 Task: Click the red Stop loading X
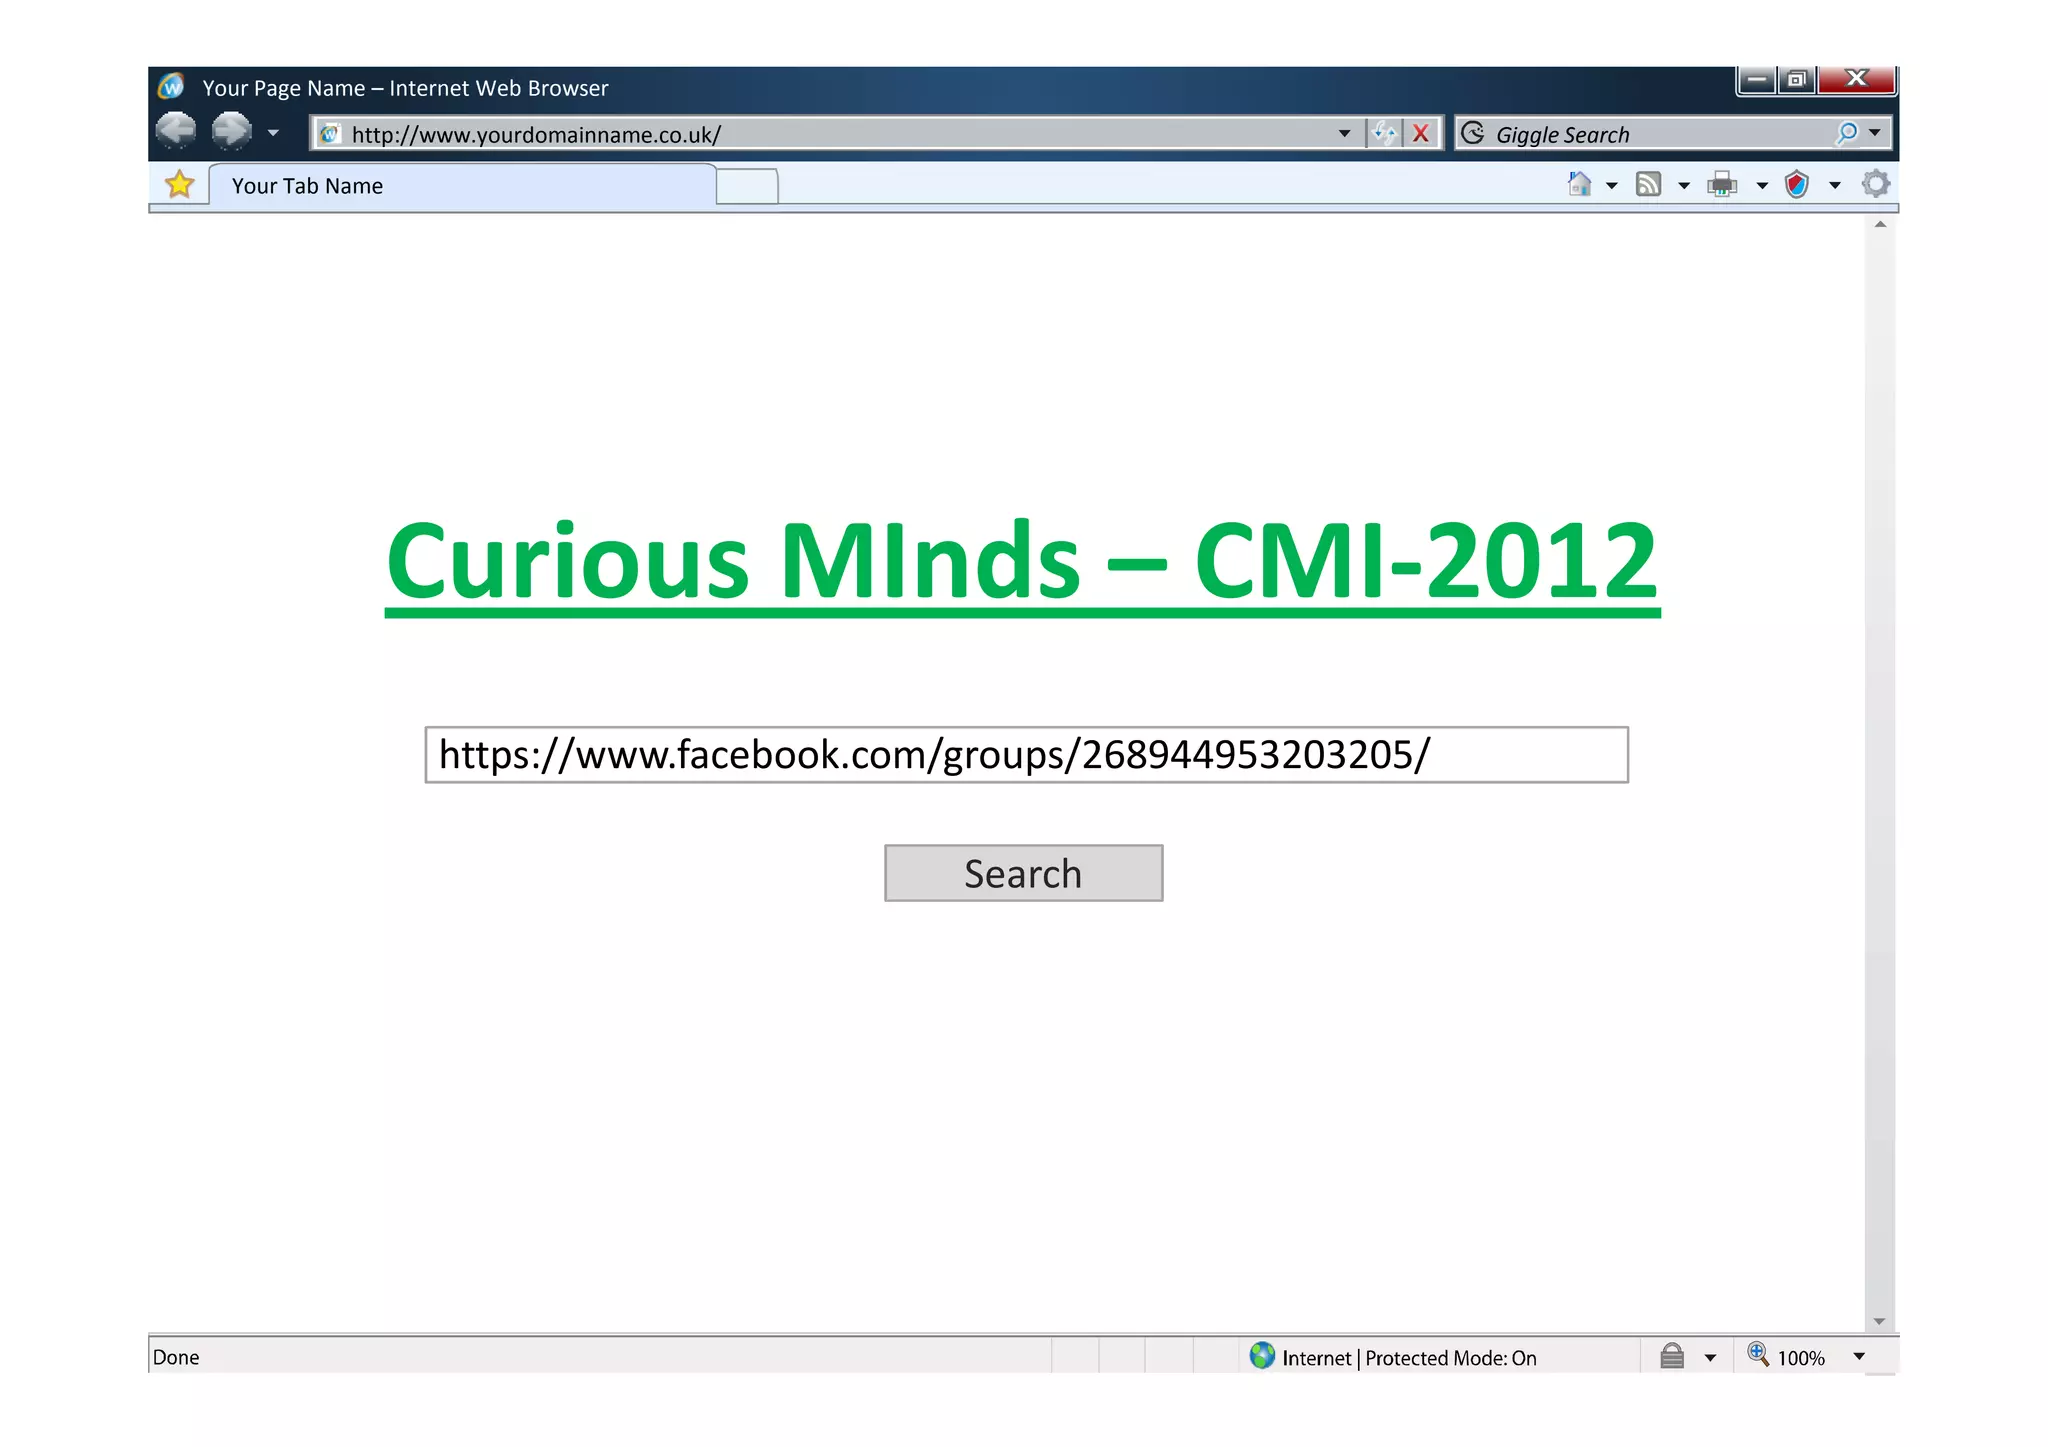(x=1420, y=133)
